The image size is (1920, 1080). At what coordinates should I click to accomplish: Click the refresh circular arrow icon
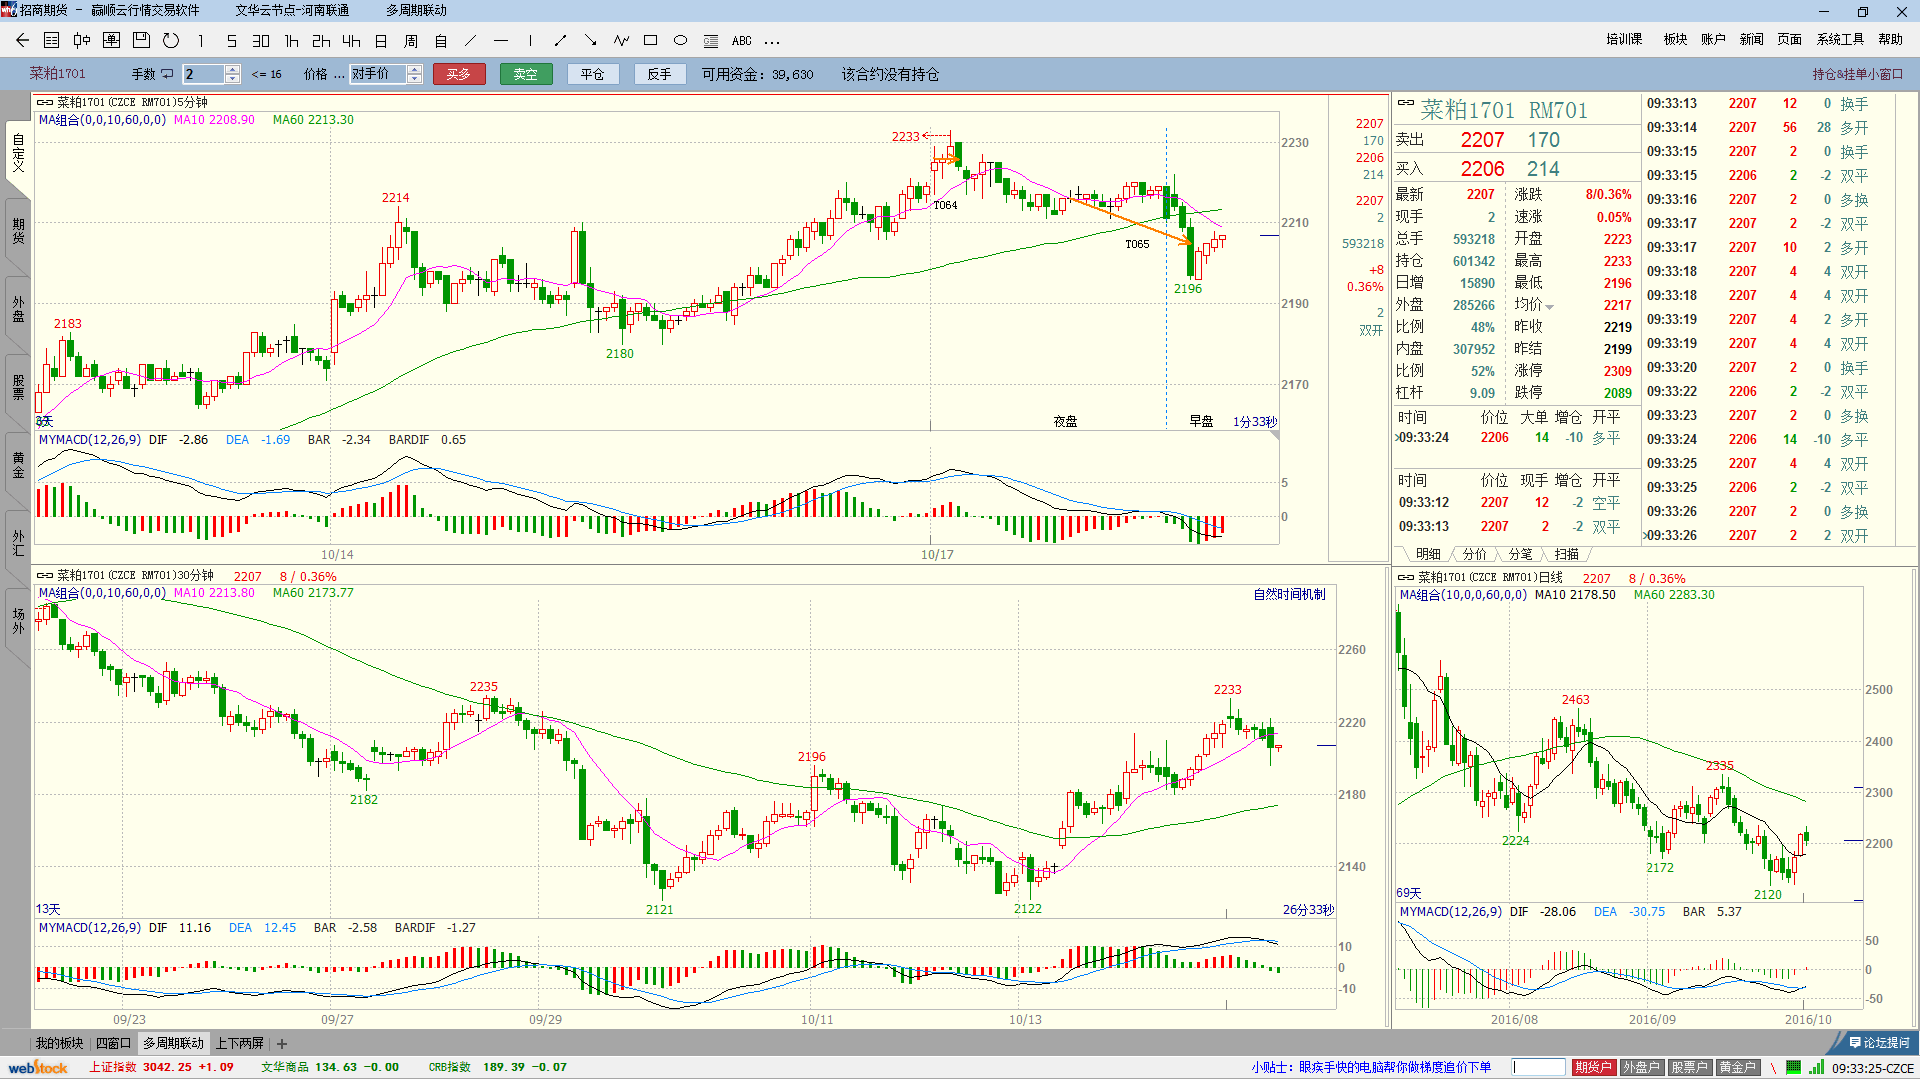[171, 41]
